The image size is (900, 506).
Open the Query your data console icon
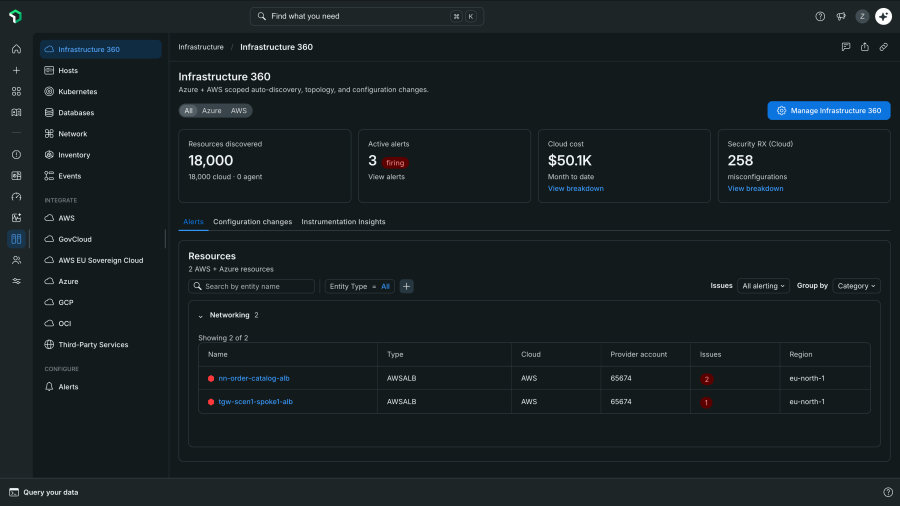coord(14,492)
